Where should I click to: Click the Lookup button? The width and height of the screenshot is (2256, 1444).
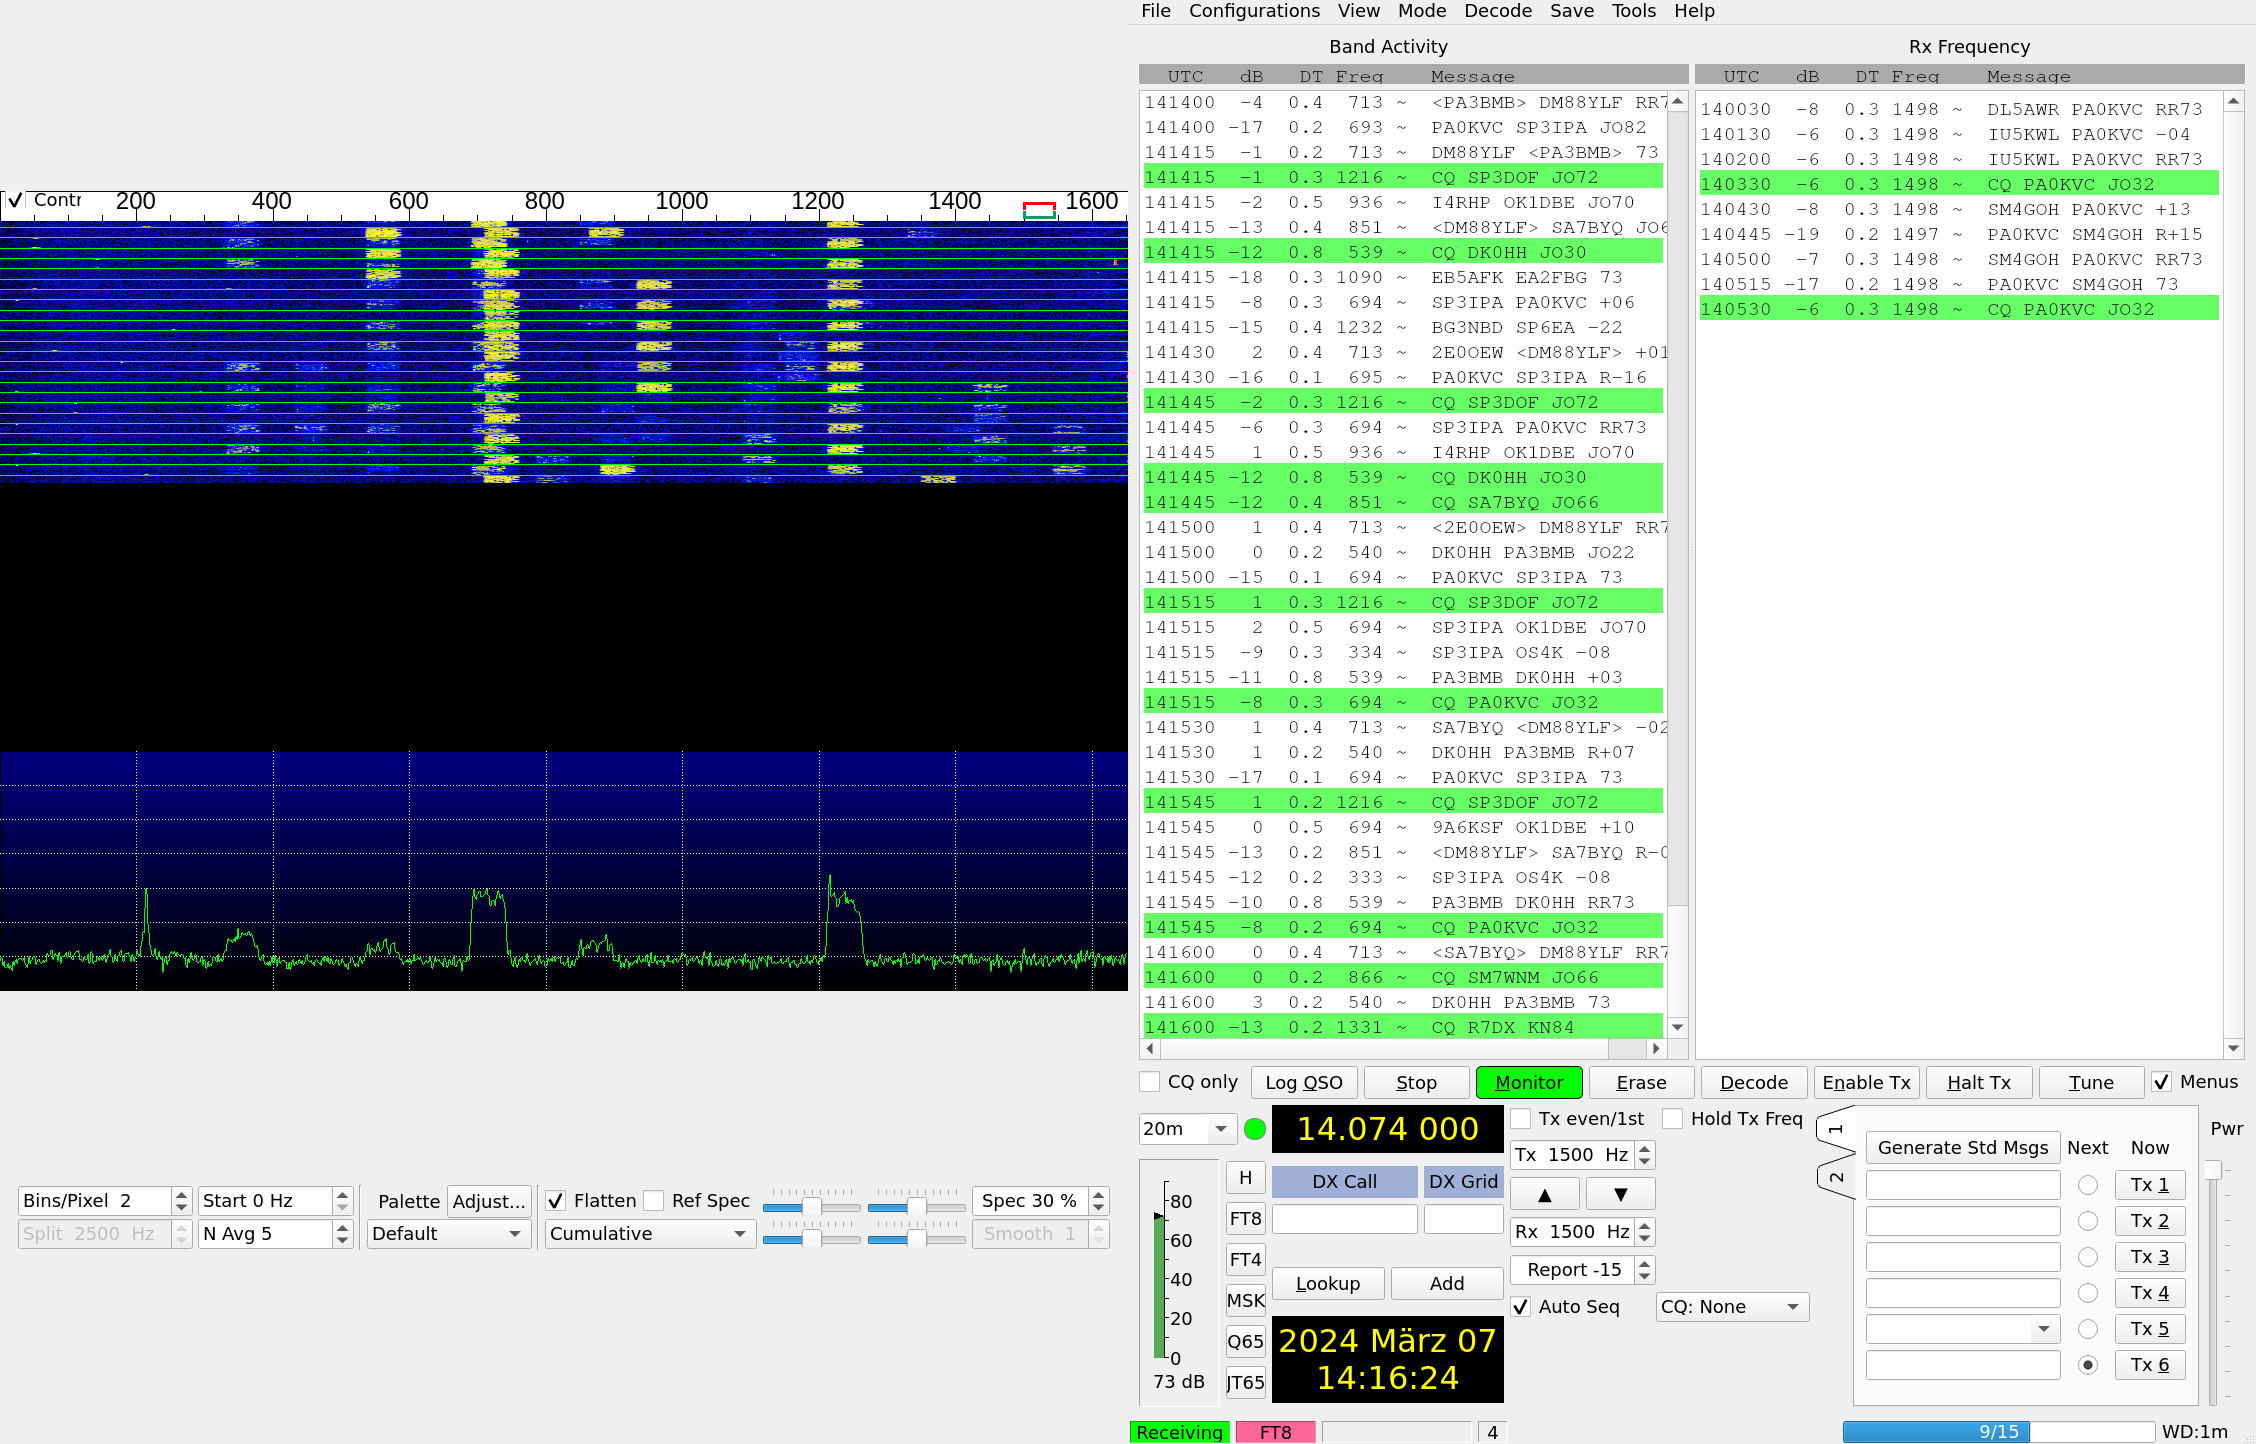click(1328, 1284)
